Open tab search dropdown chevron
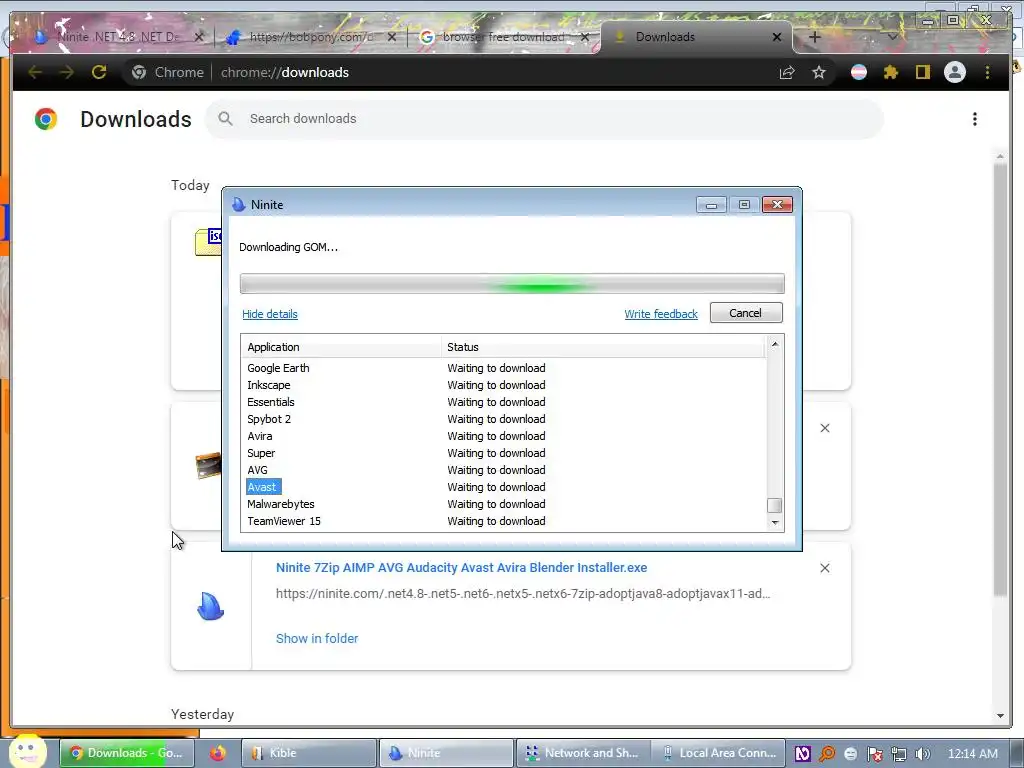The width and height of the screenshot is (1024, 768). [x=892, y=37]
